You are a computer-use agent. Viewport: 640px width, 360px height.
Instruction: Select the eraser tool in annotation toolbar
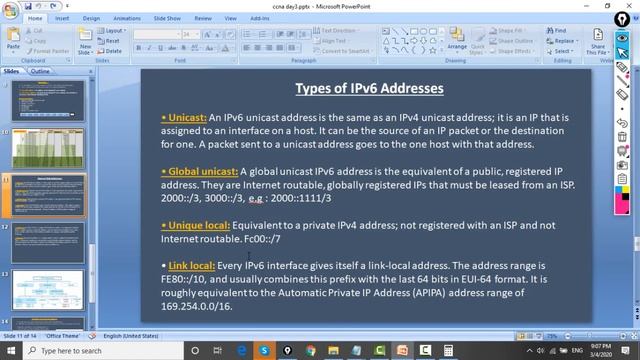622,95
